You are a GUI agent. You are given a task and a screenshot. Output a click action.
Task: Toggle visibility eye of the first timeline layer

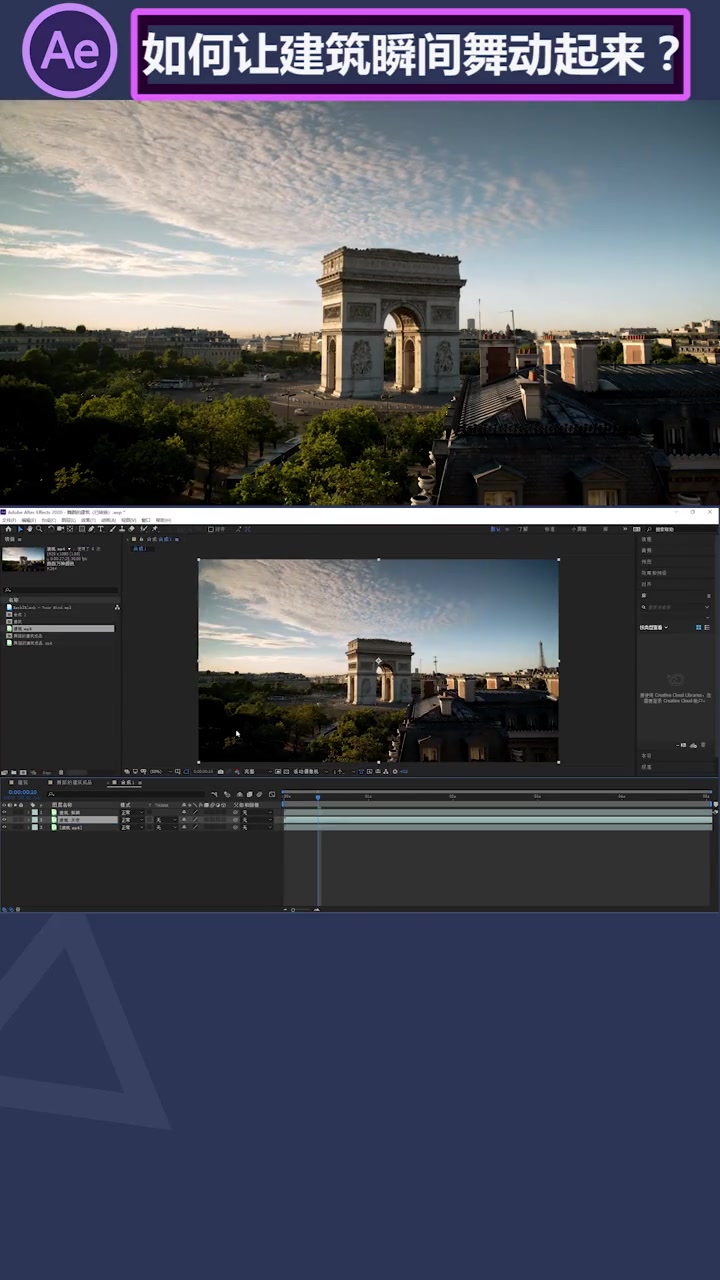coord(4,812)
